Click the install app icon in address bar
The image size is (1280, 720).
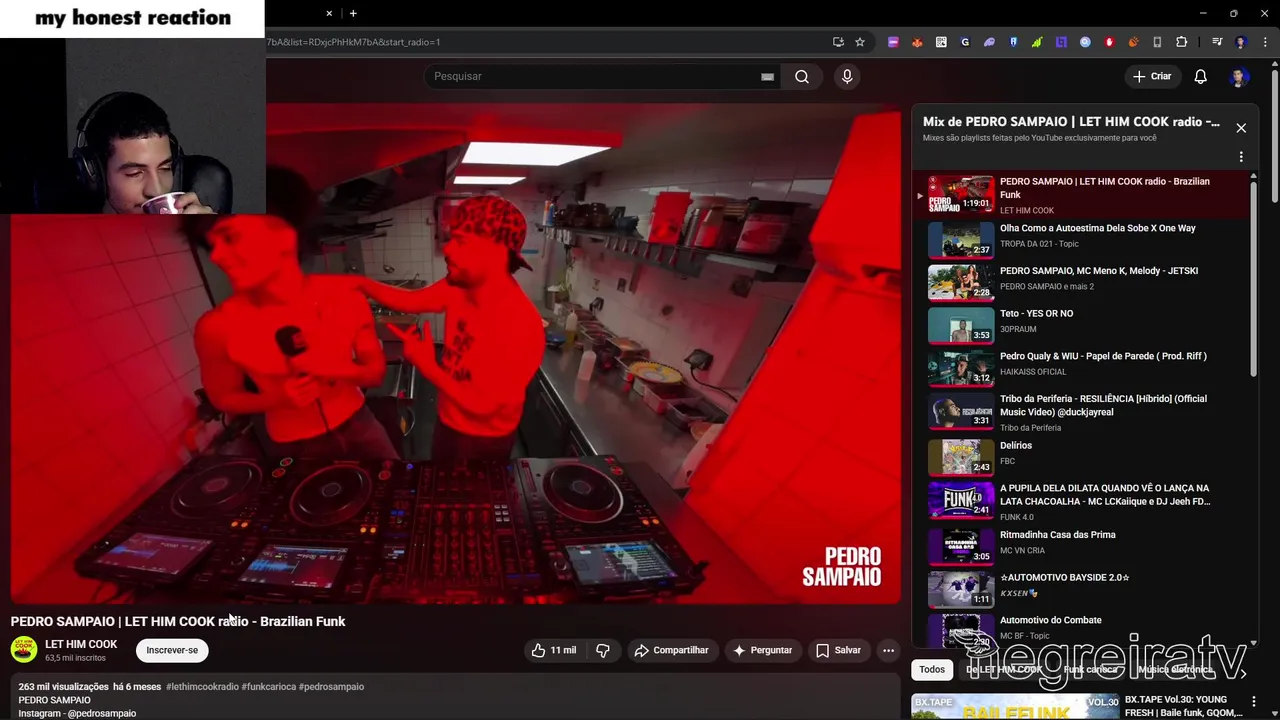tap(838, 42)
